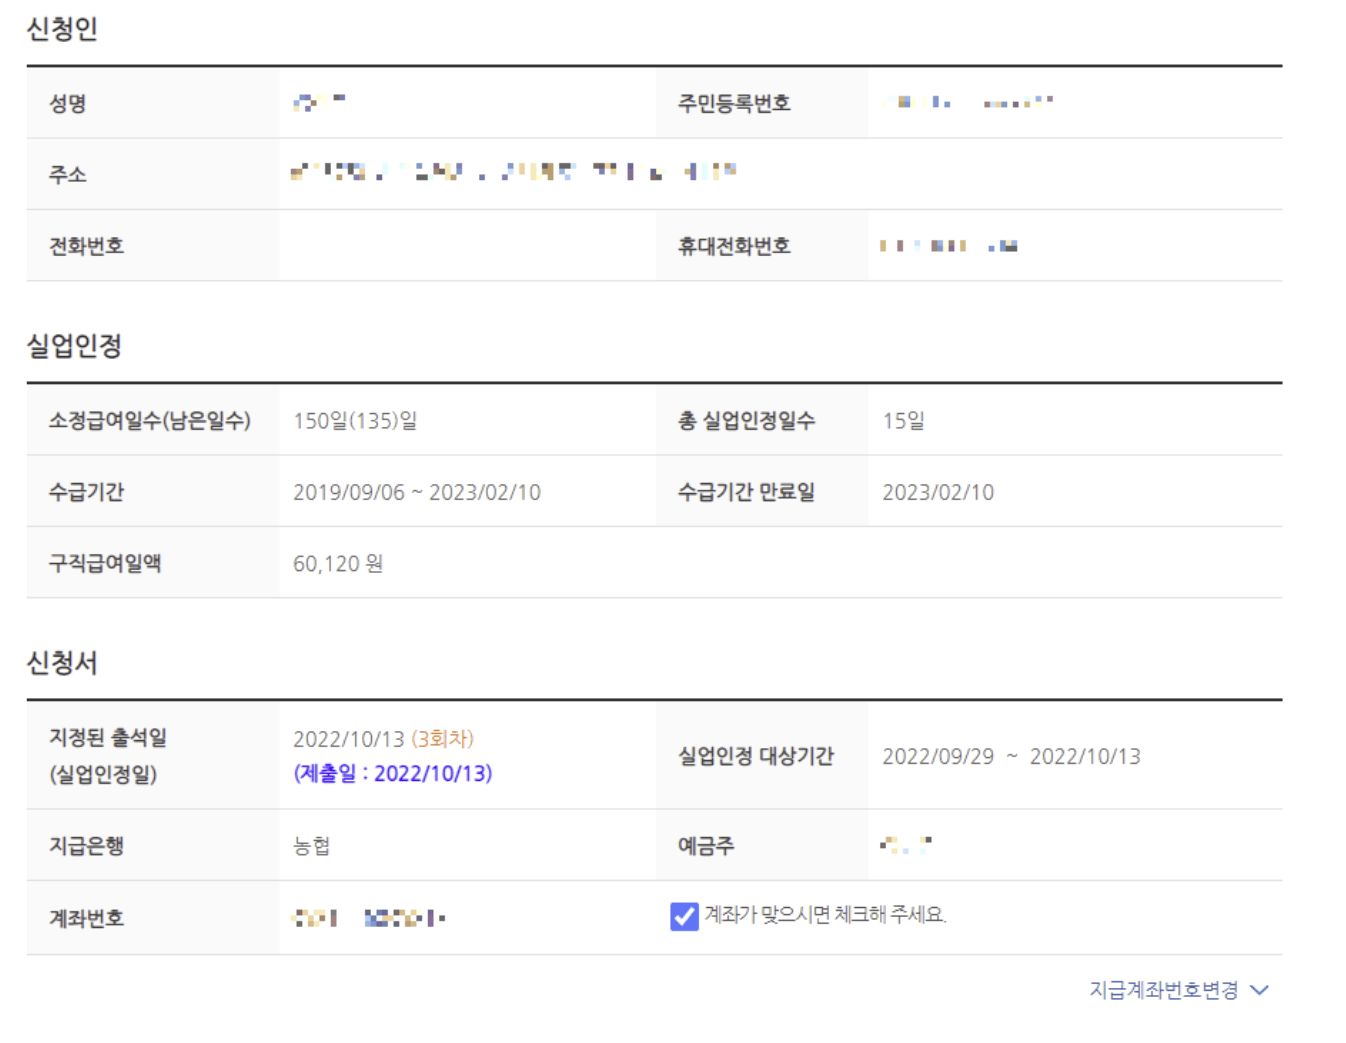1346x1043 pixels.
Task: Click the masked 휴대전화번호 value
Action: 945,244
